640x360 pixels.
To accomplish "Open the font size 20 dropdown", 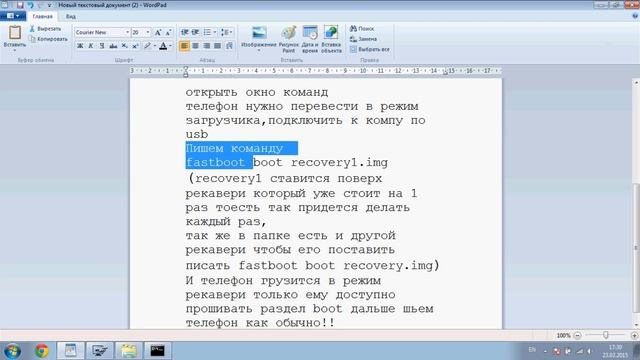I will click(148, 32).
